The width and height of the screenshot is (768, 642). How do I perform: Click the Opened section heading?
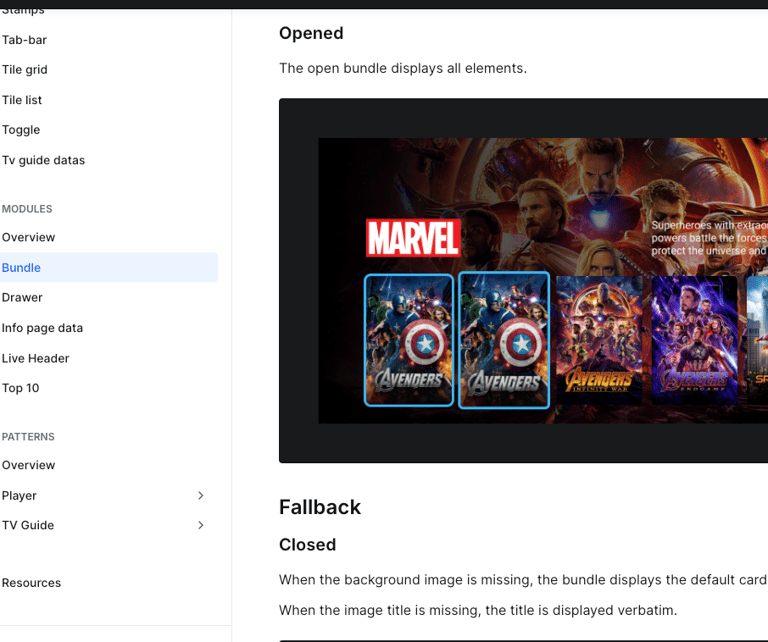pos(311,33)
